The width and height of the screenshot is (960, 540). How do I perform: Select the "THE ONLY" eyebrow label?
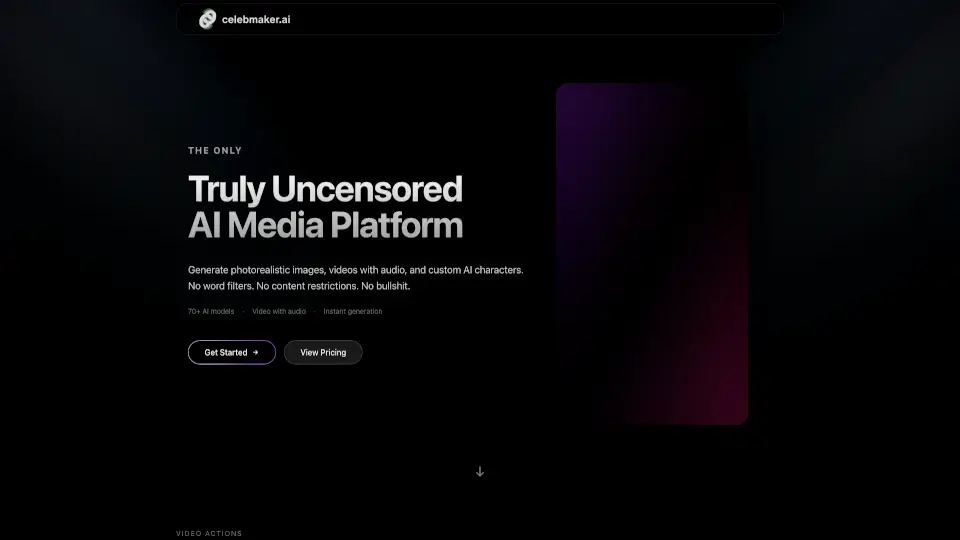(215, 151)
